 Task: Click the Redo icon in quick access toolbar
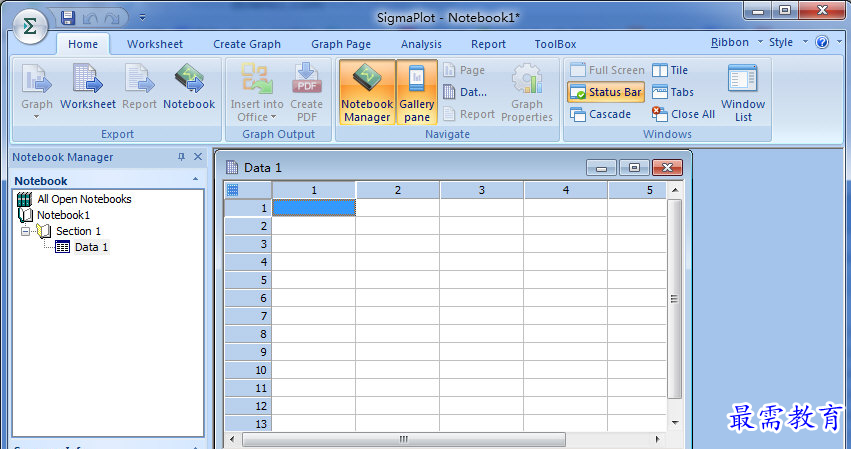point(112,18)
